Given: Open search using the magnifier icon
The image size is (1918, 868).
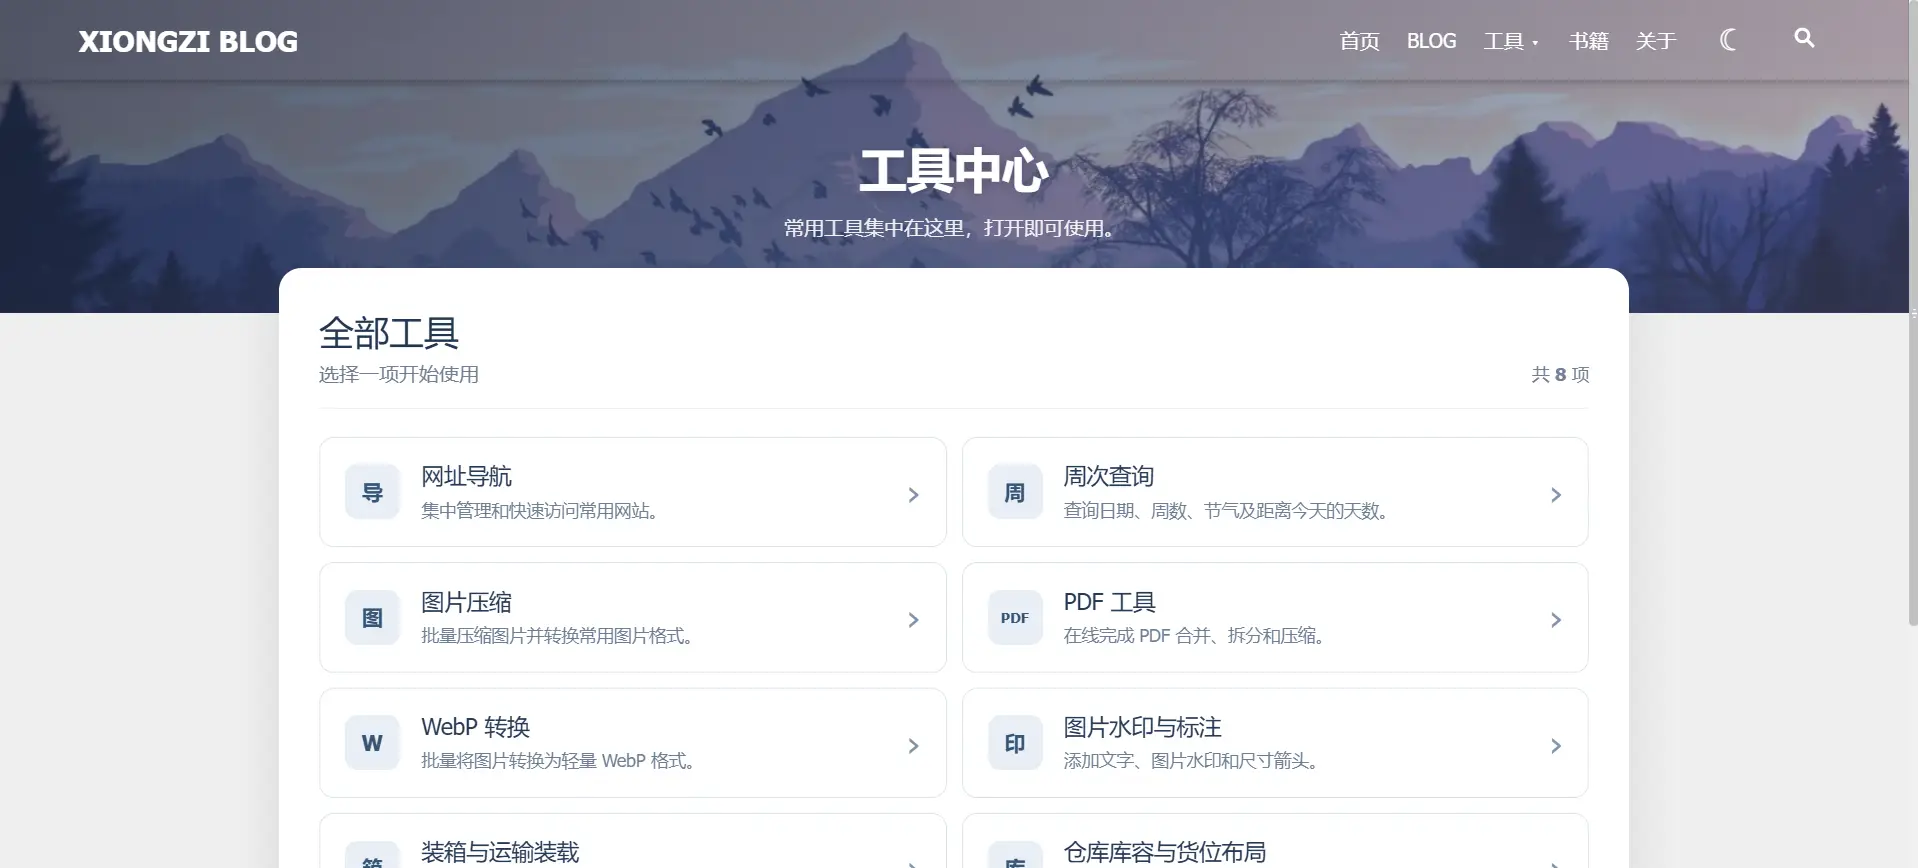Looking at the screenshot, I should click(1804, 38).
